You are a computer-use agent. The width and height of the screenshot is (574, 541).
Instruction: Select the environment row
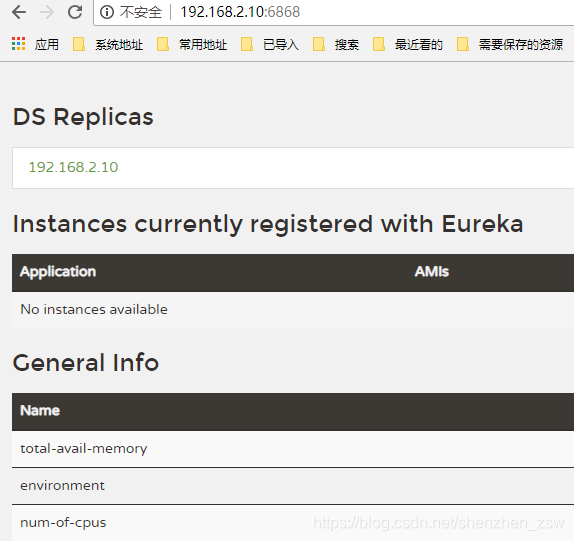click(293, 486)
